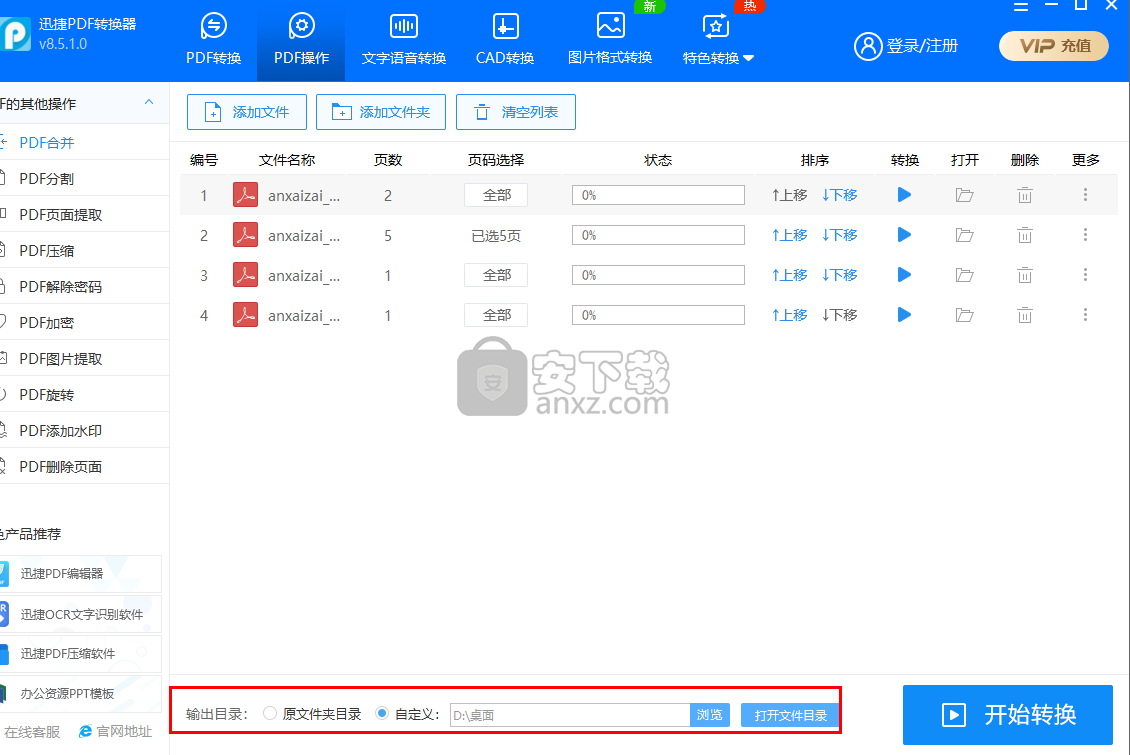Click row 1 progress bar
The image size is (1130, 755).
(658, 195)
